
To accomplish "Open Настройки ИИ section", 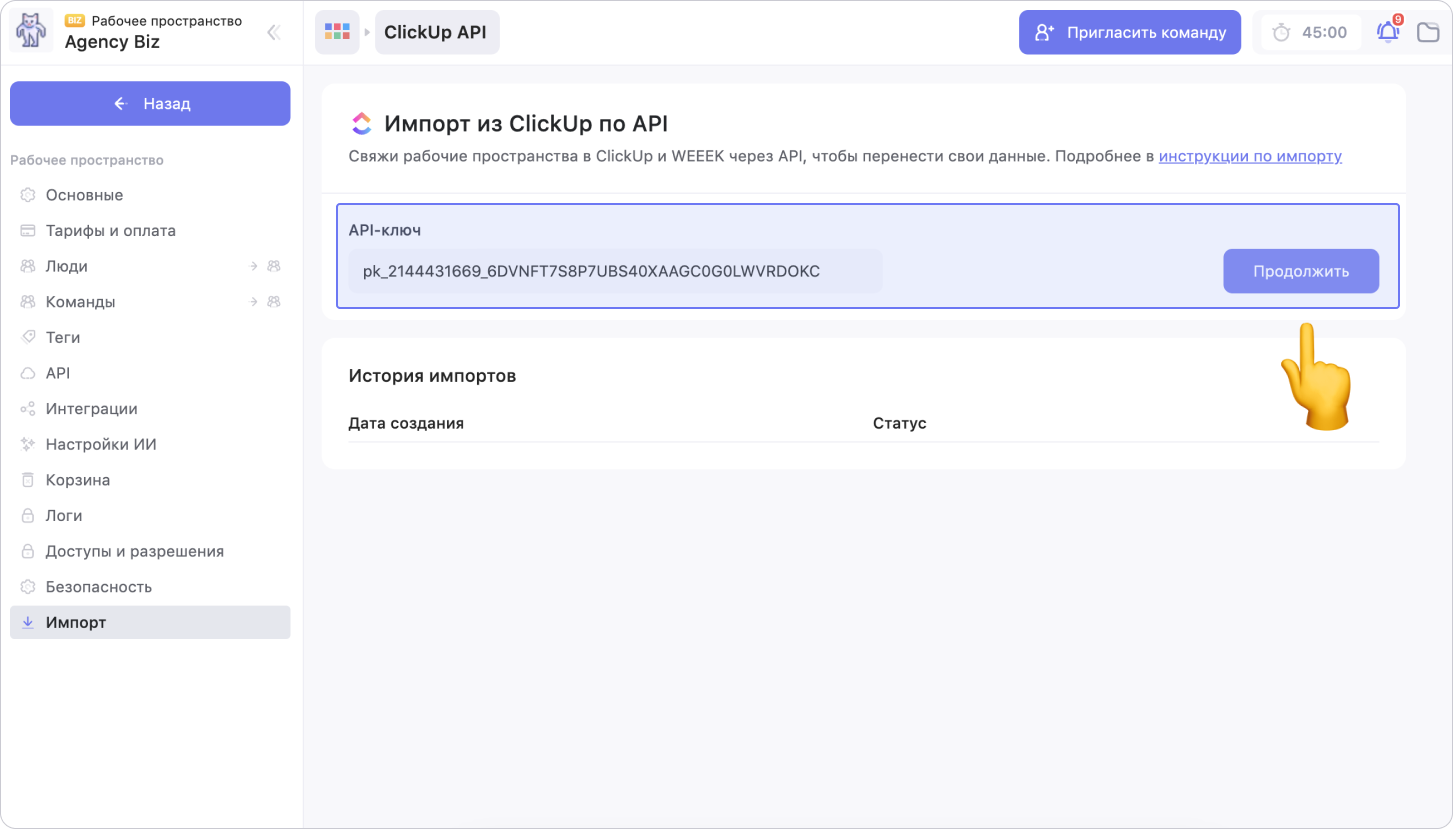I will (x=100, y=444).
